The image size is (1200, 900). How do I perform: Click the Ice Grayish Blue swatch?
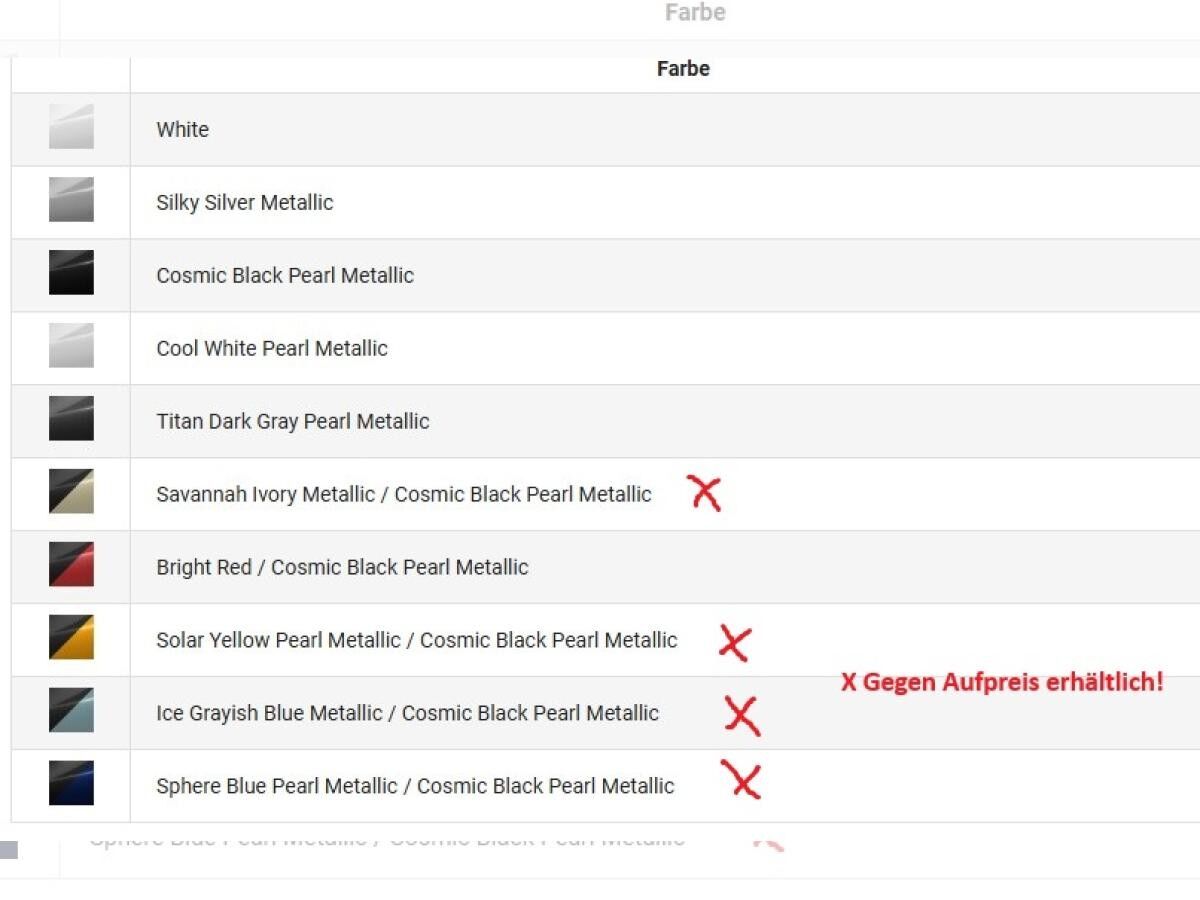point(71,711)
